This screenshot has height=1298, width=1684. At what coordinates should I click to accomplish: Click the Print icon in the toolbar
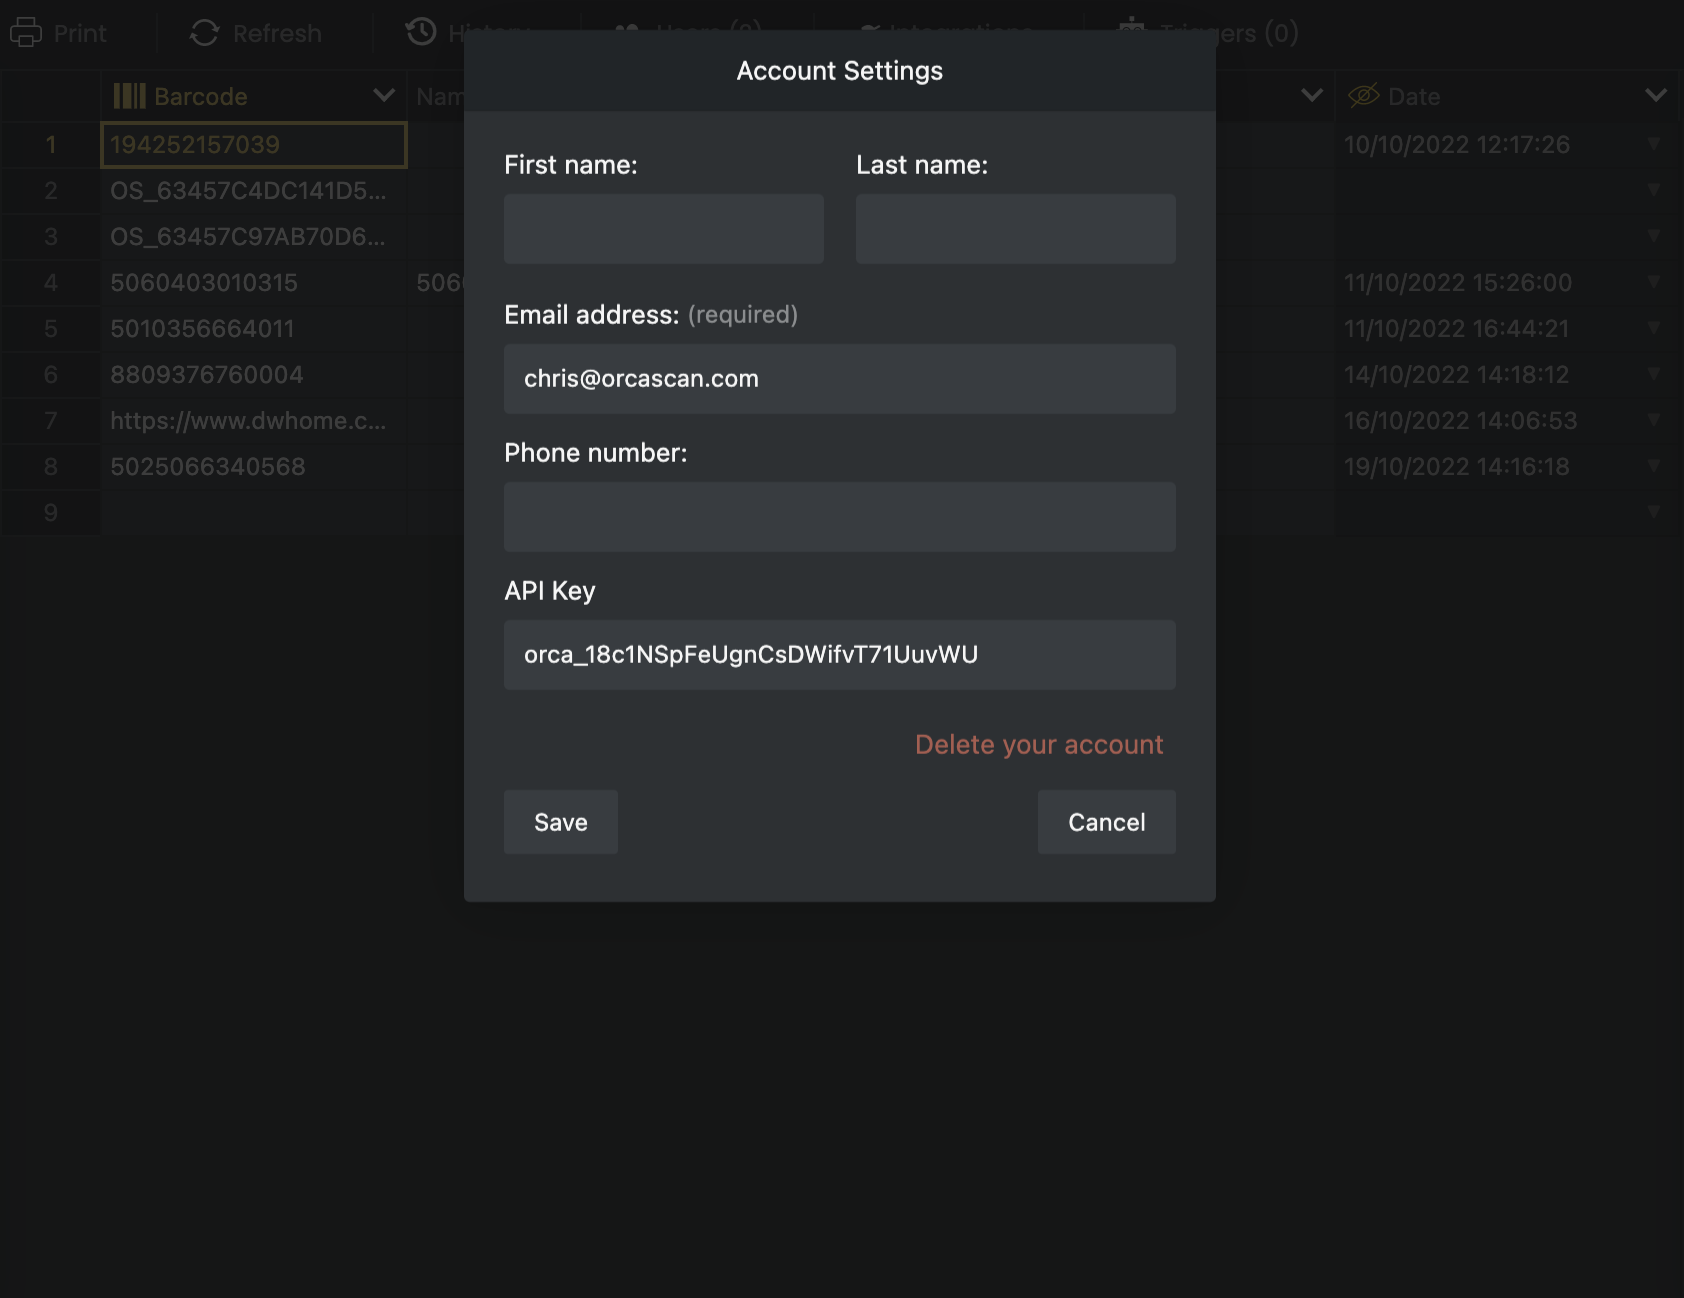tap(26, 33)
